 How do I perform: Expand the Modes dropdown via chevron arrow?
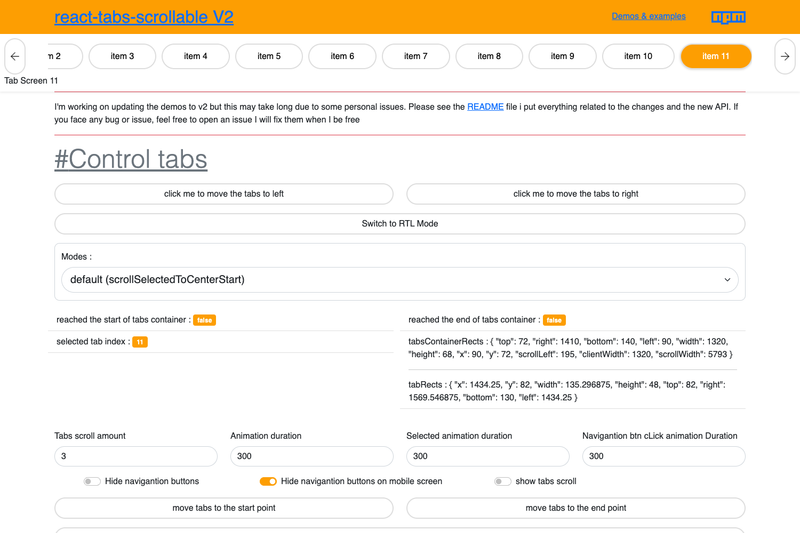click(x=727, y=280)
